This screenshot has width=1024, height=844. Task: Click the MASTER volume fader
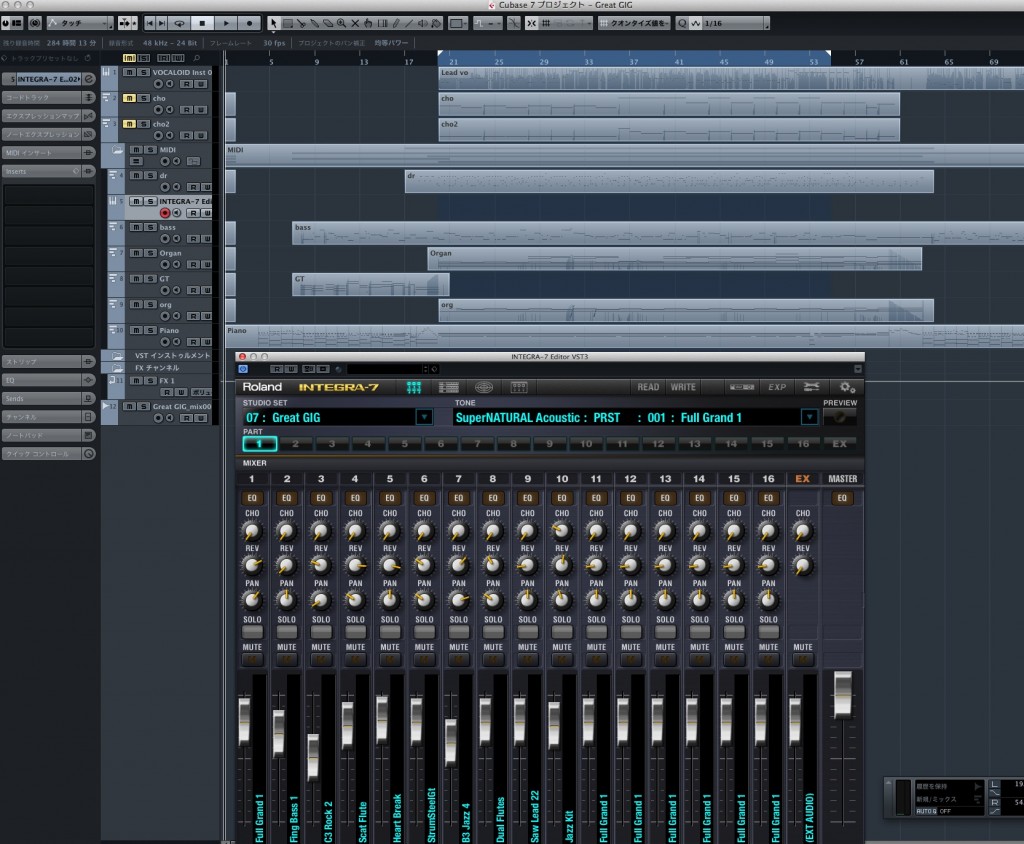click(842, 694)
